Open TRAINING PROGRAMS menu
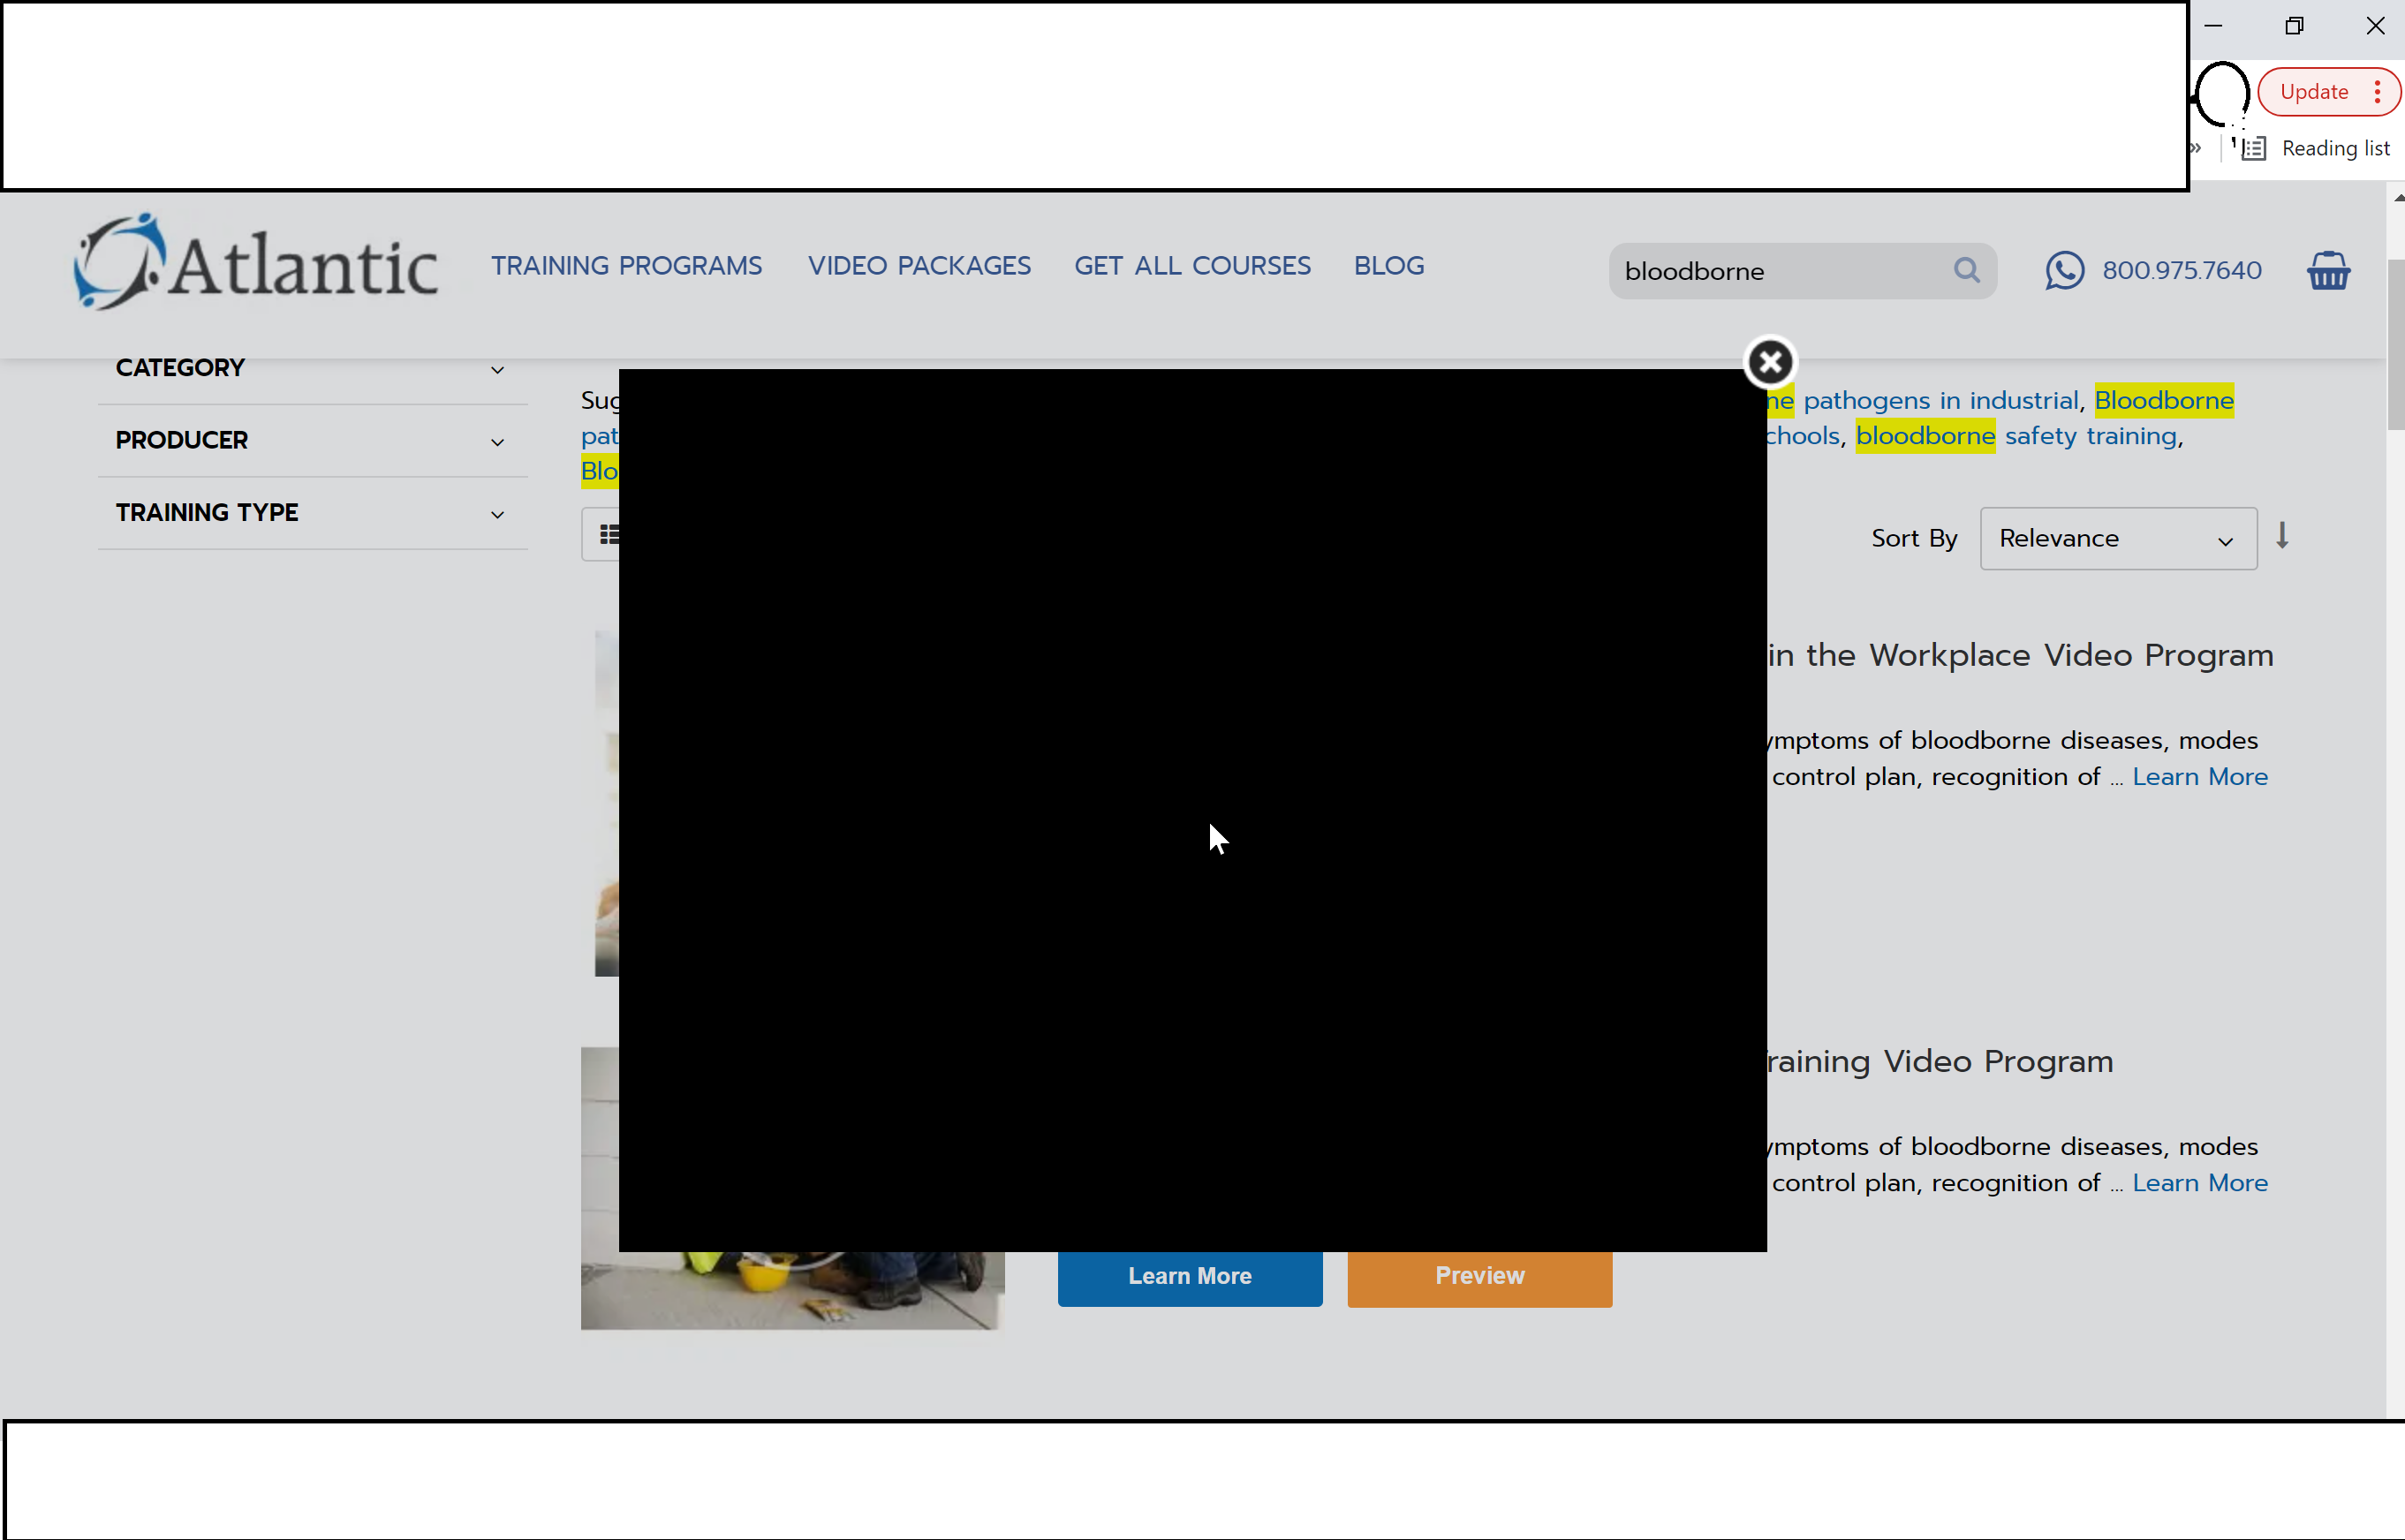Image resolution: width=2405 pixels, height=1540 pixels. pyautogui.click(x=626, y=266)
